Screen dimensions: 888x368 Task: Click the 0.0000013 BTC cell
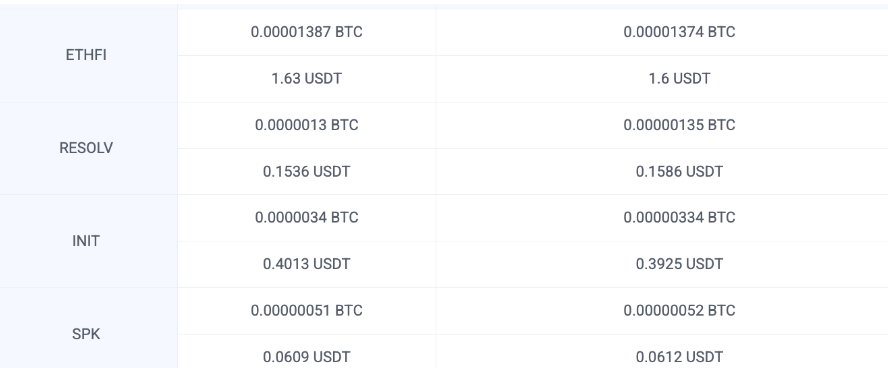pos(306,125)
